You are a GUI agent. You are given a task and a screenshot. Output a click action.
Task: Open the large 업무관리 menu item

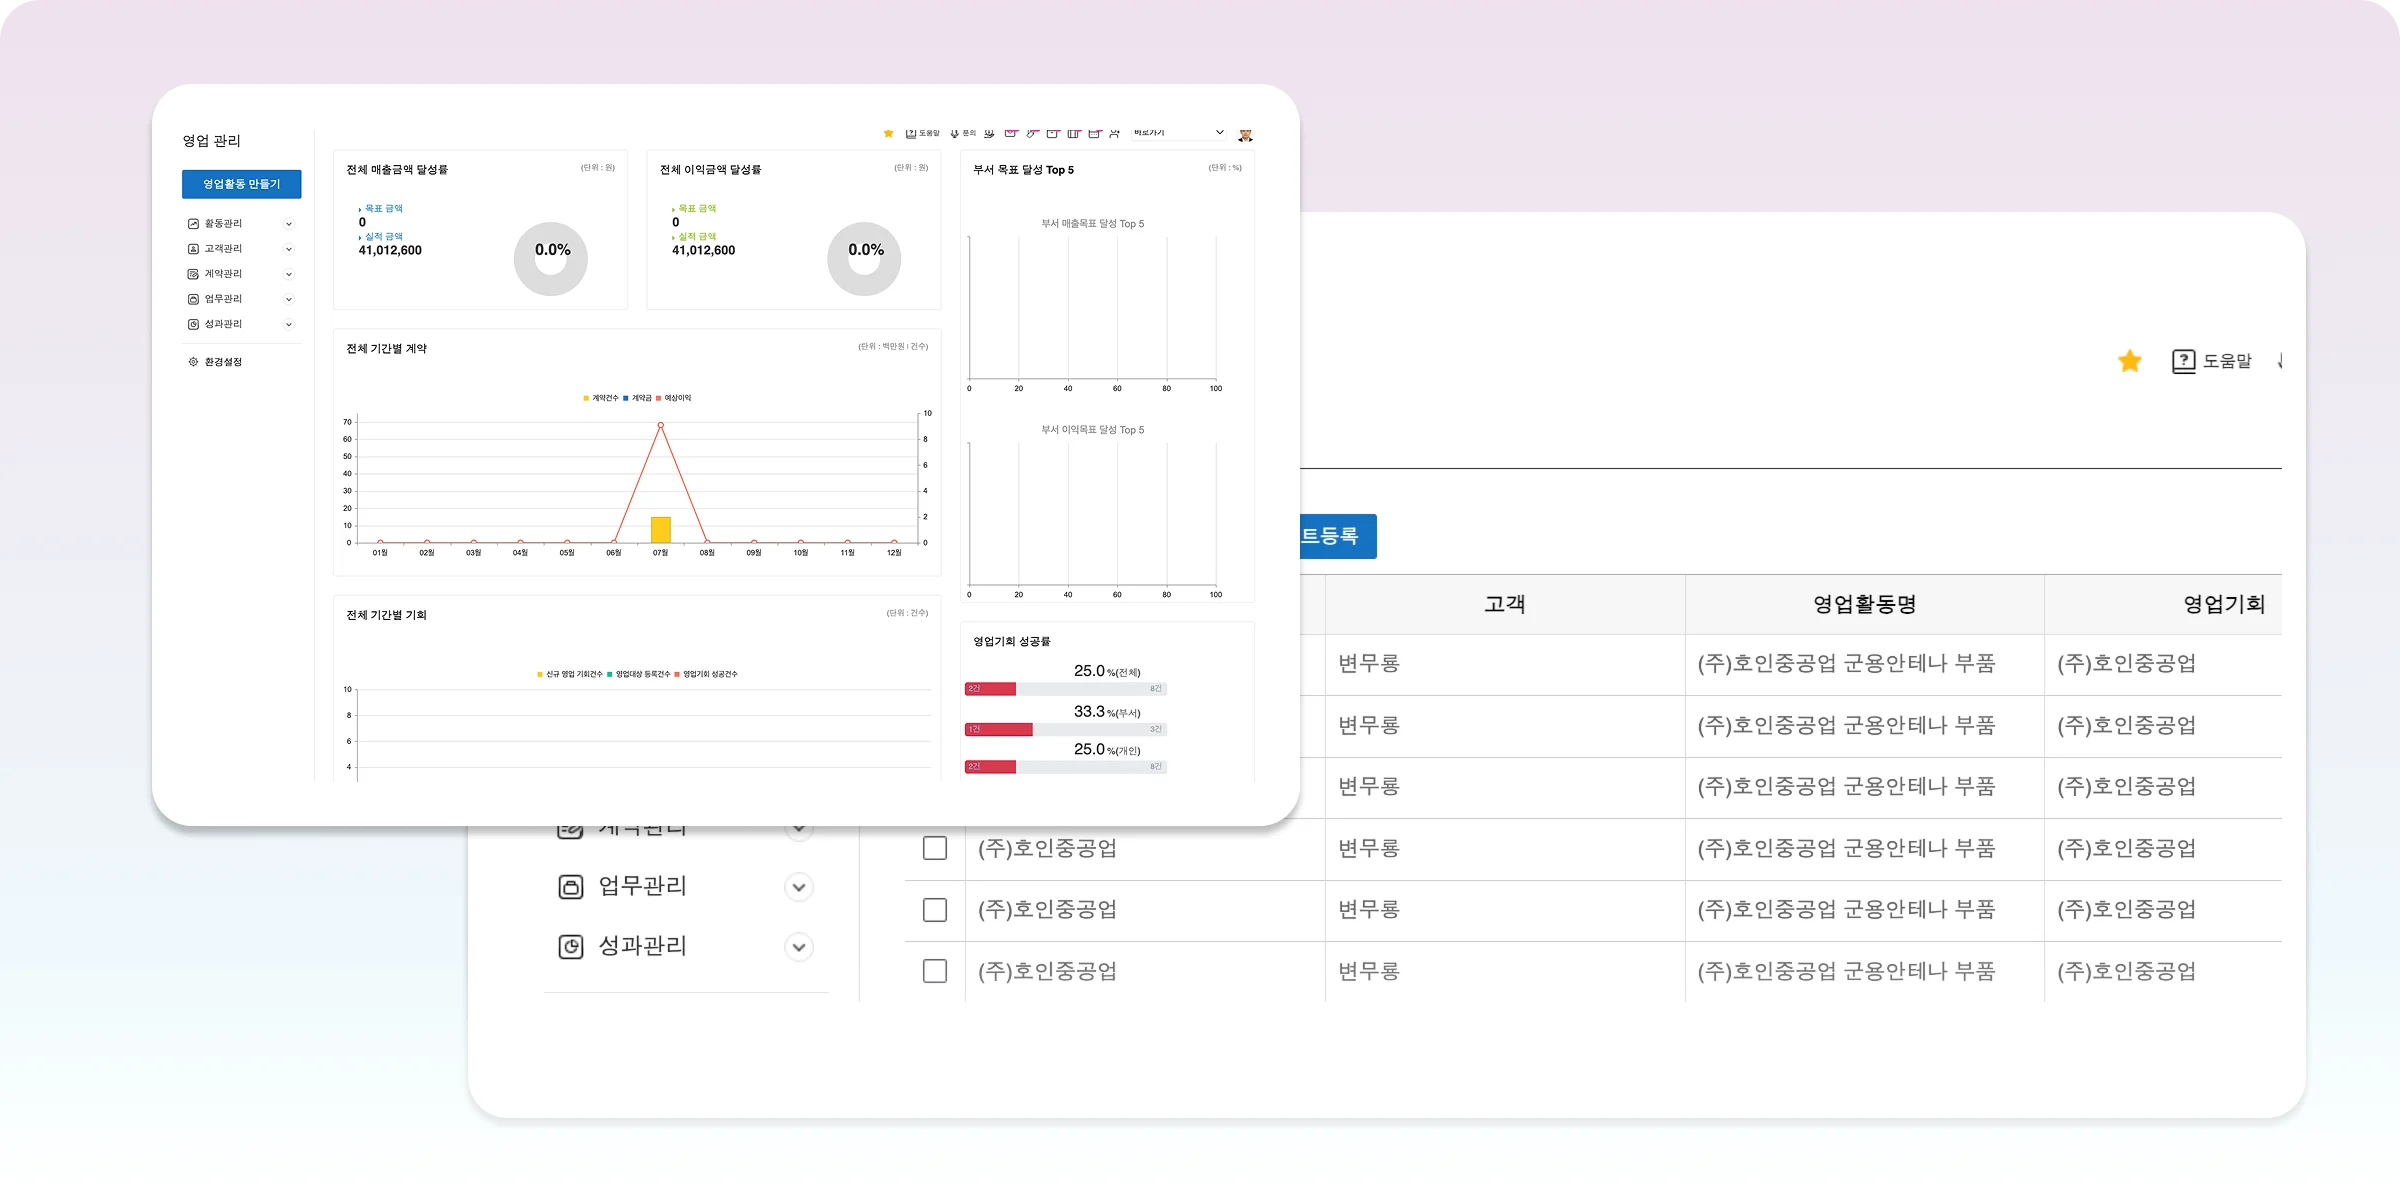(642, 886)
